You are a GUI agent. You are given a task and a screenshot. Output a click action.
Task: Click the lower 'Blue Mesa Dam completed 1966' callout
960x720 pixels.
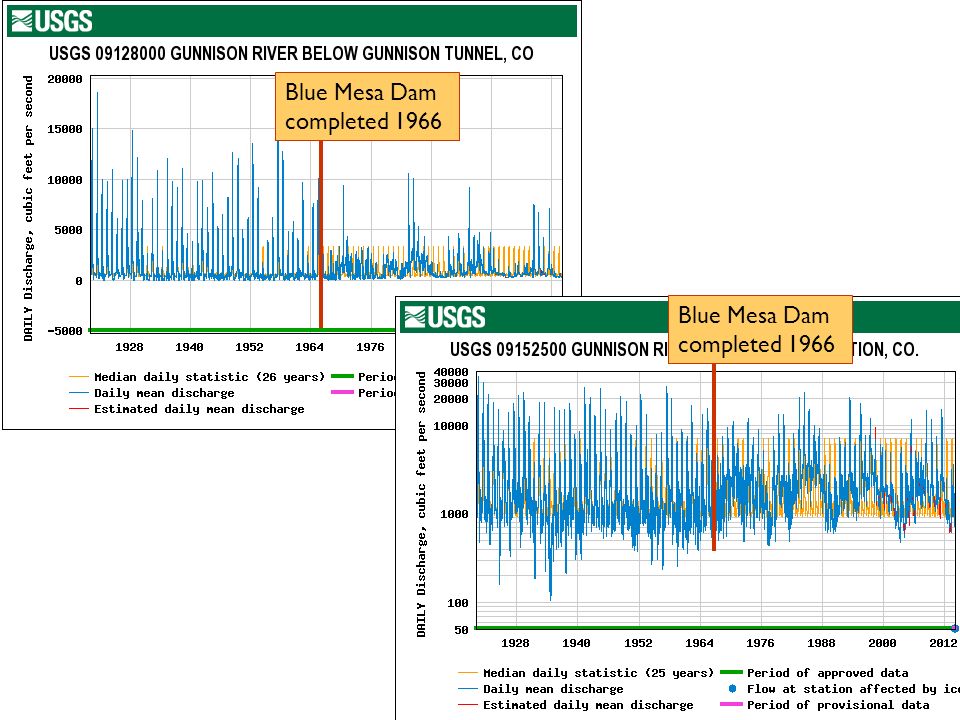click(x=760, y=329)
